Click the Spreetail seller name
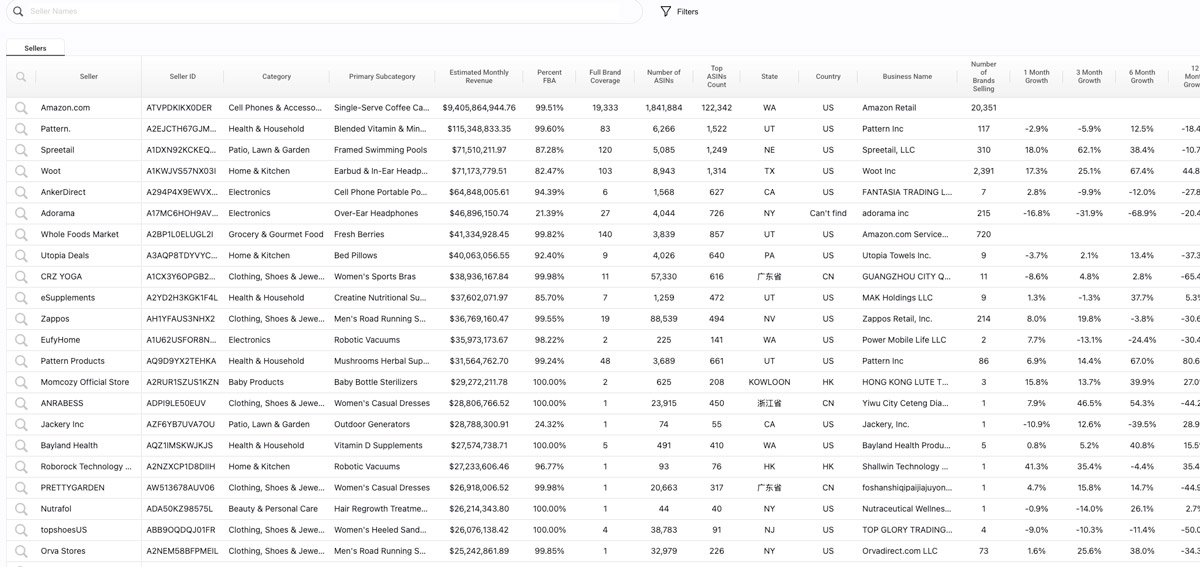1200x567 pixels. 58,150
